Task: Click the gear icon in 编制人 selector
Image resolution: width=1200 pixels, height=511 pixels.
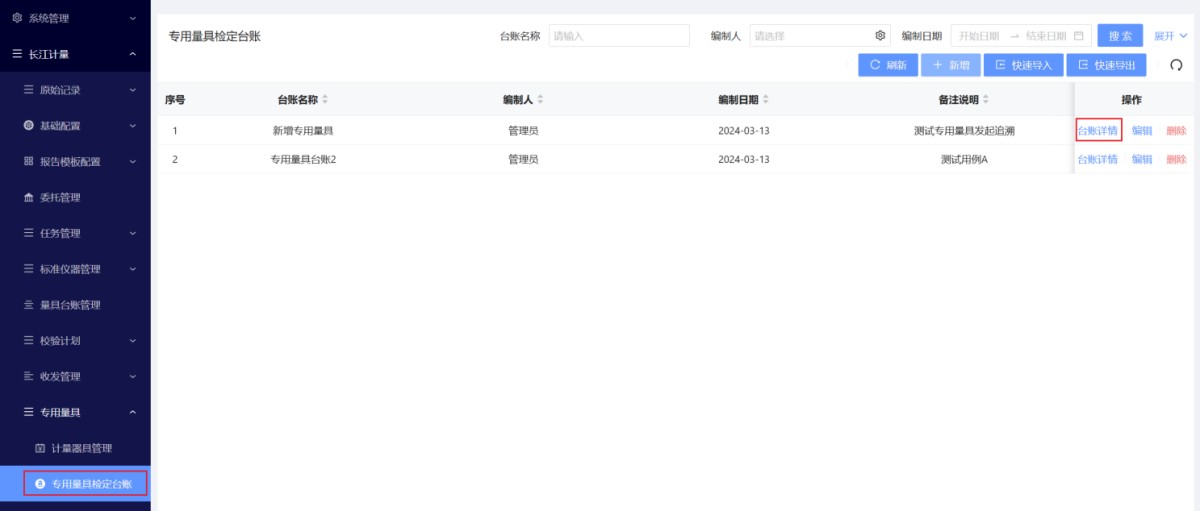Action: [880, 36]
